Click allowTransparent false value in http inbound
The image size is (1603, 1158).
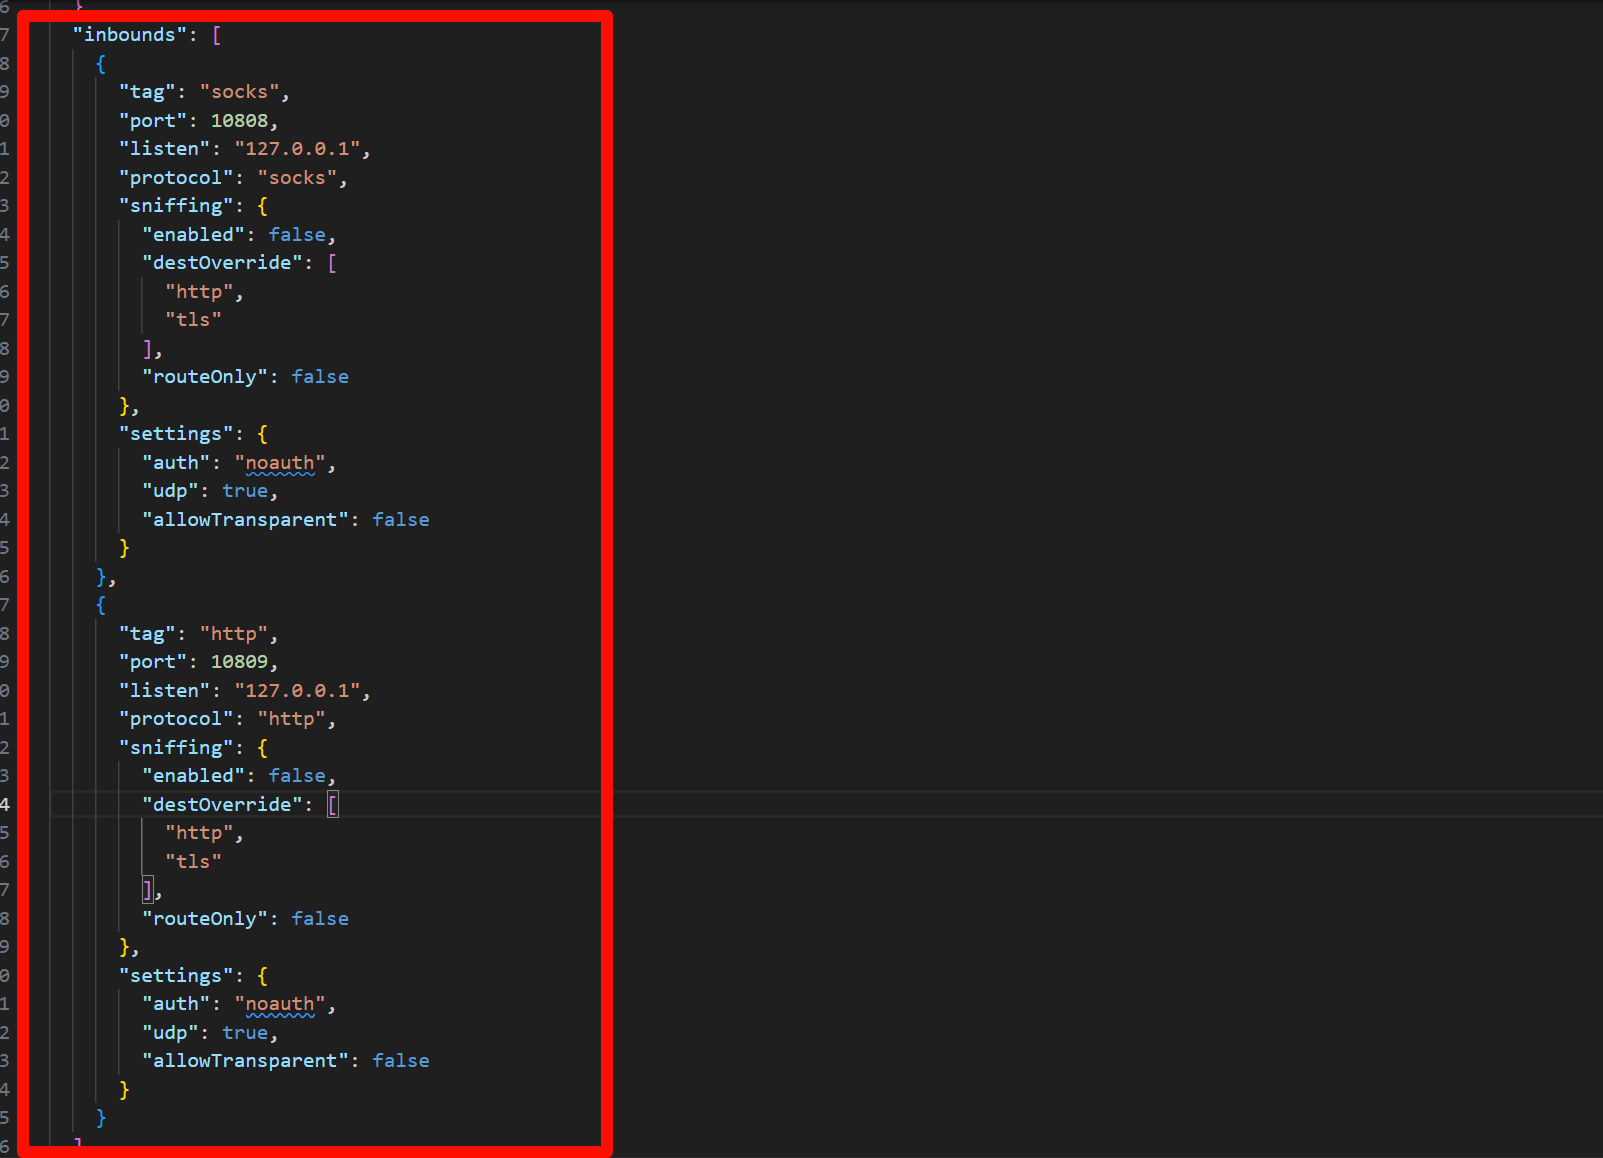(400, 1061)
